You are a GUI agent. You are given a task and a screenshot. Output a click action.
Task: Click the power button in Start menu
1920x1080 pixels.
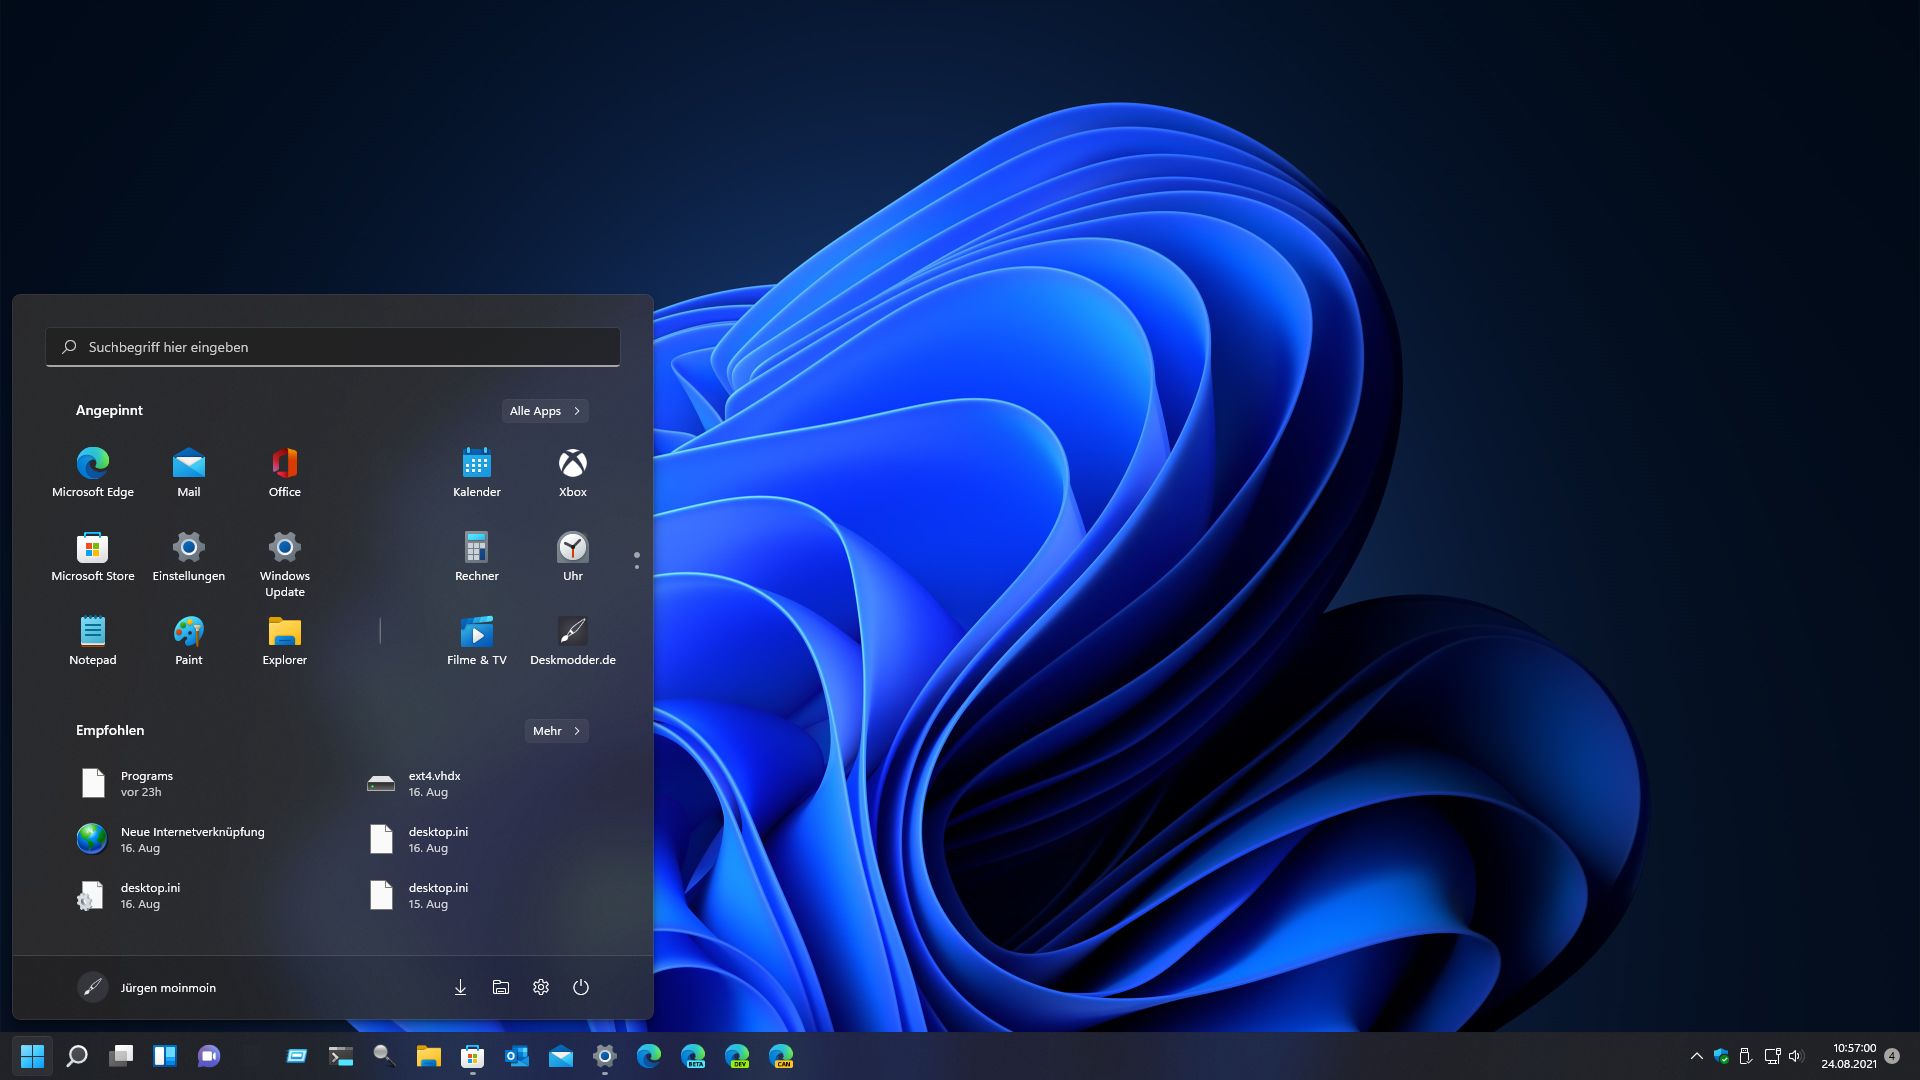click(581, 987)
